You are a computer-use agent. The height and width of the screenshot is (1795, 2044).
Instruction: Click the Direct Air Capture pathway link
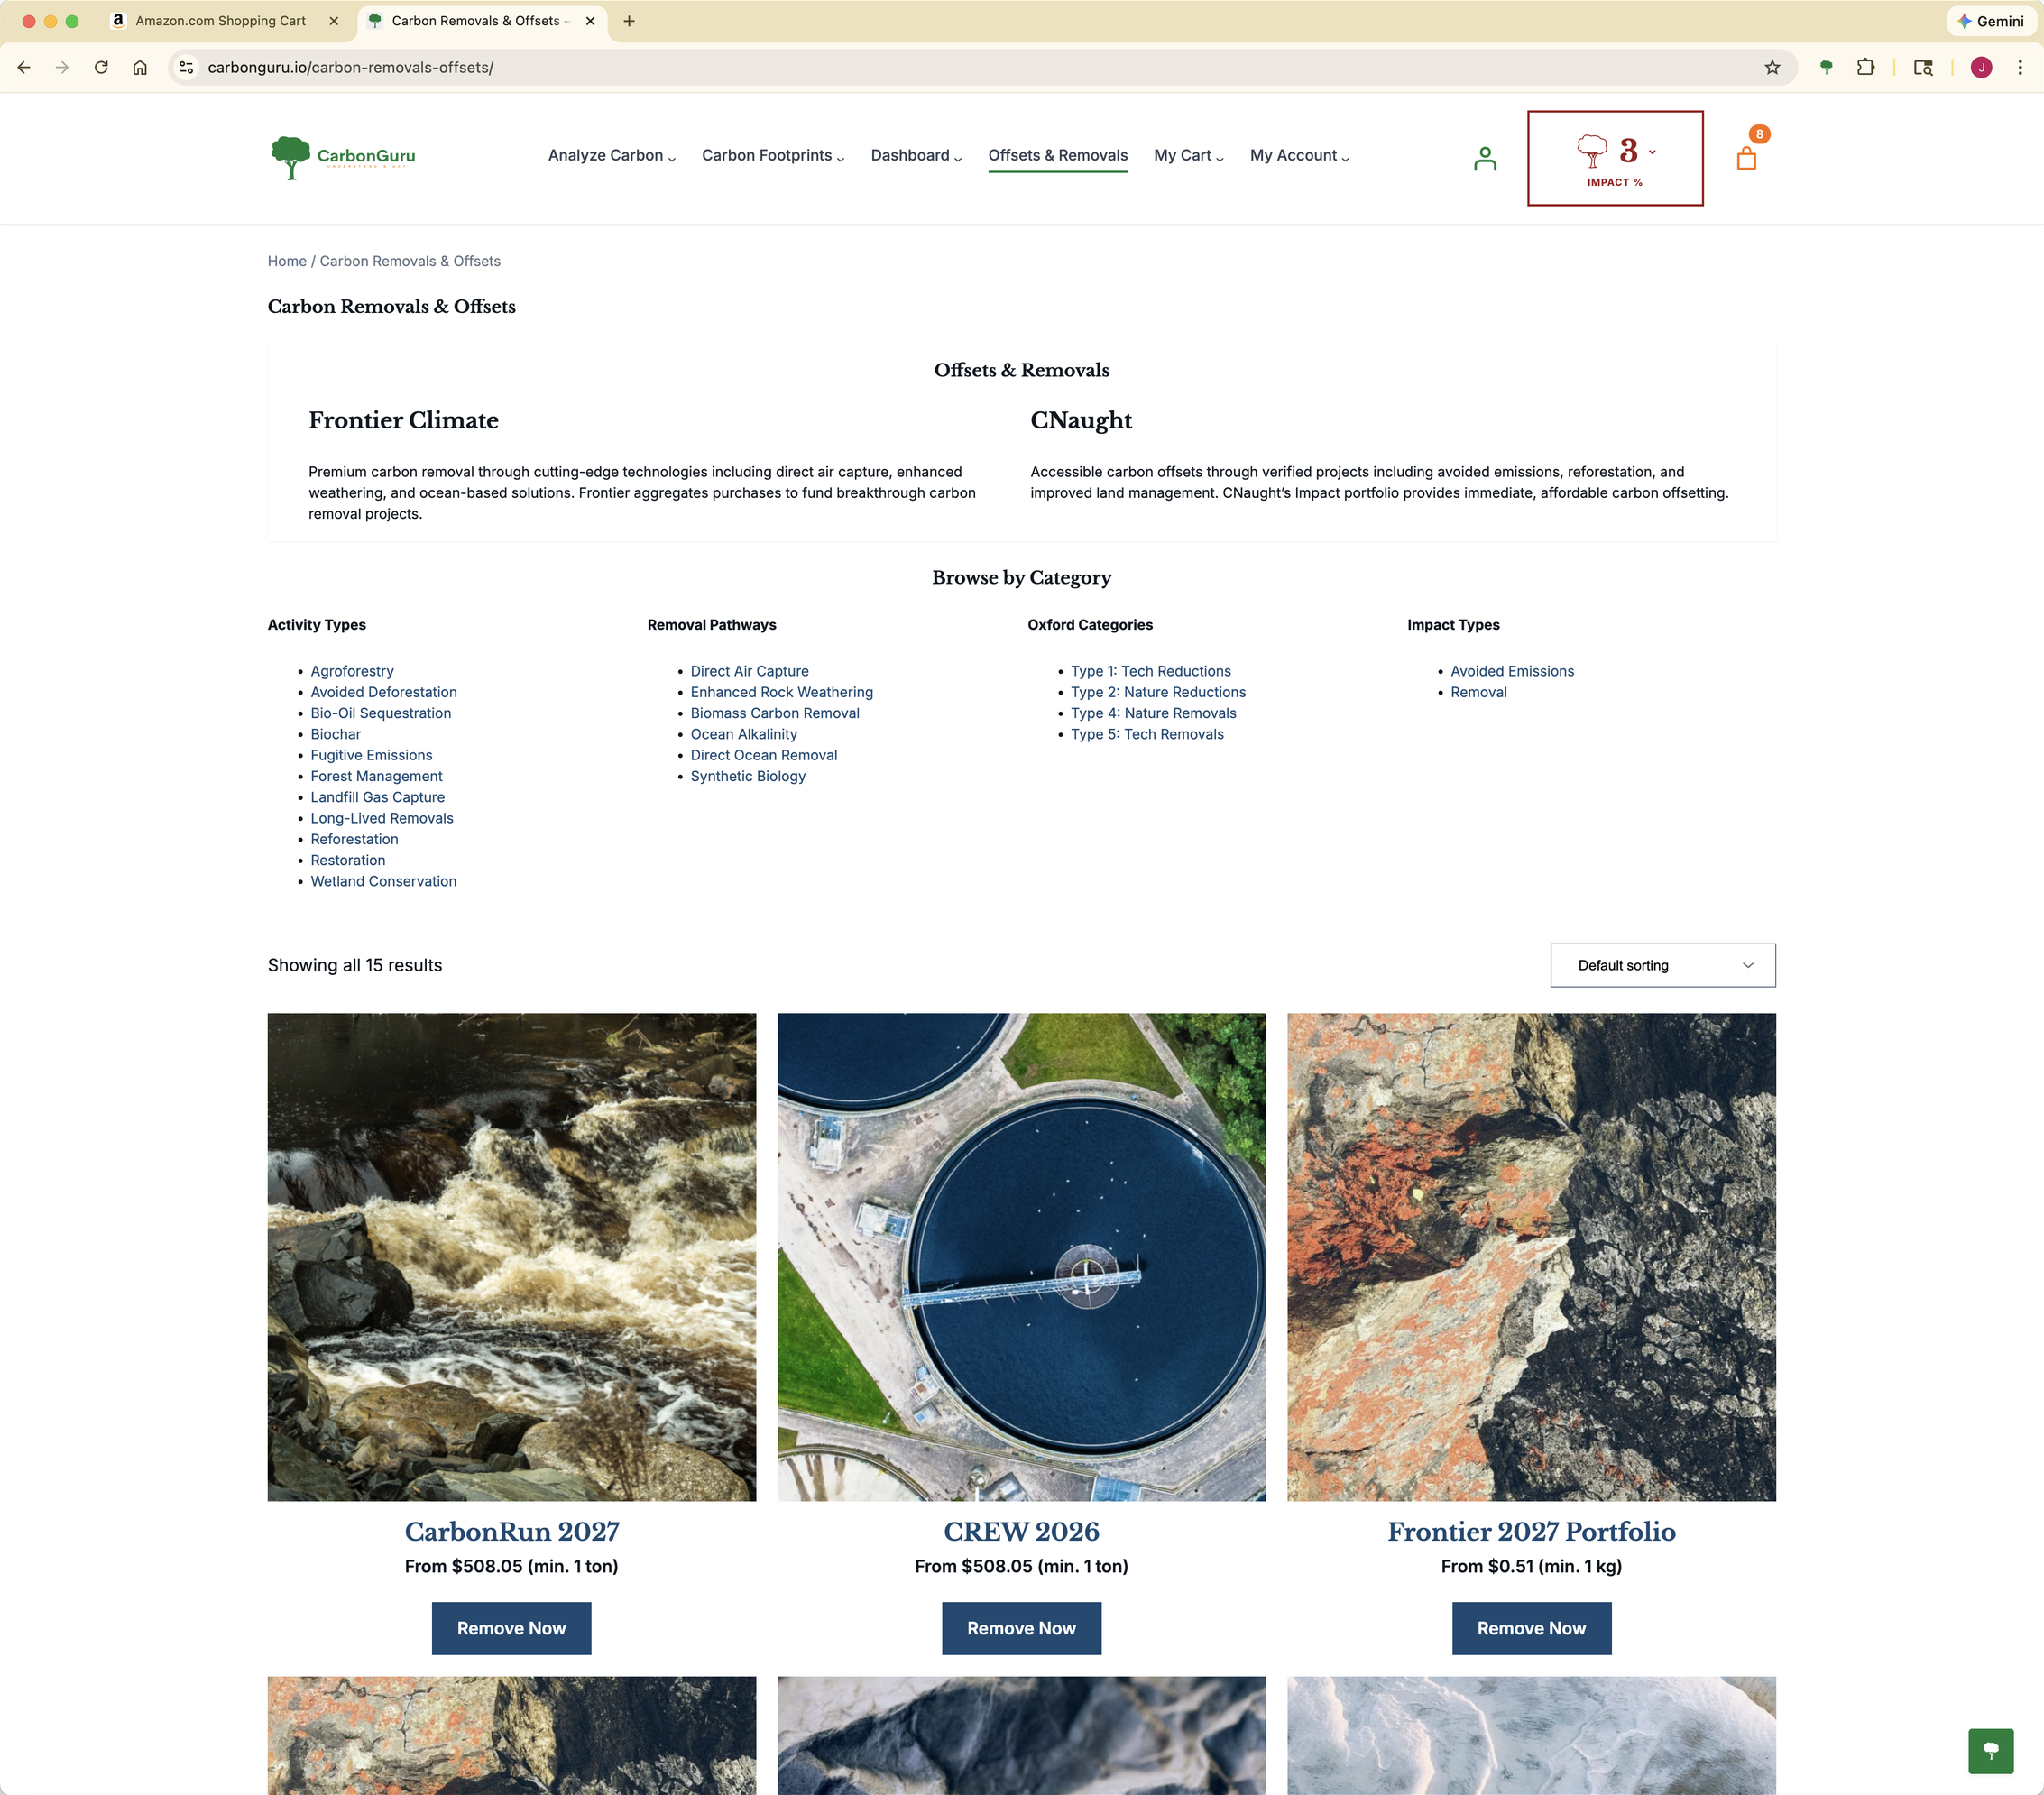pyautogui.click(x=750, y=671)
